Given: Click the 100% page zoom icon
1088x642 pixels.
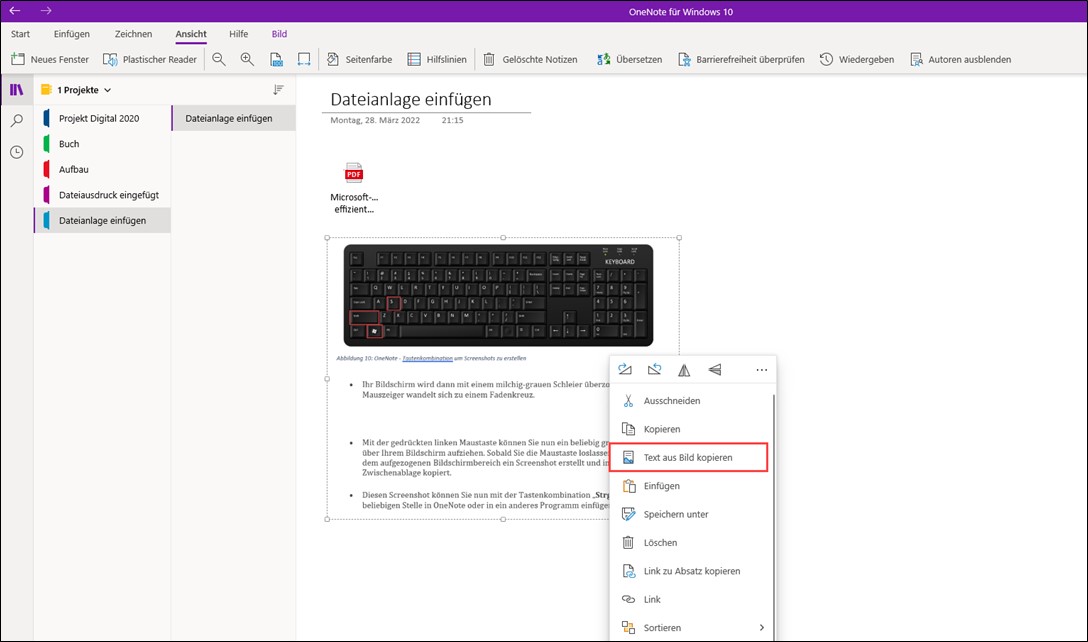Looking at the screenshot, I should coord(276,60).
